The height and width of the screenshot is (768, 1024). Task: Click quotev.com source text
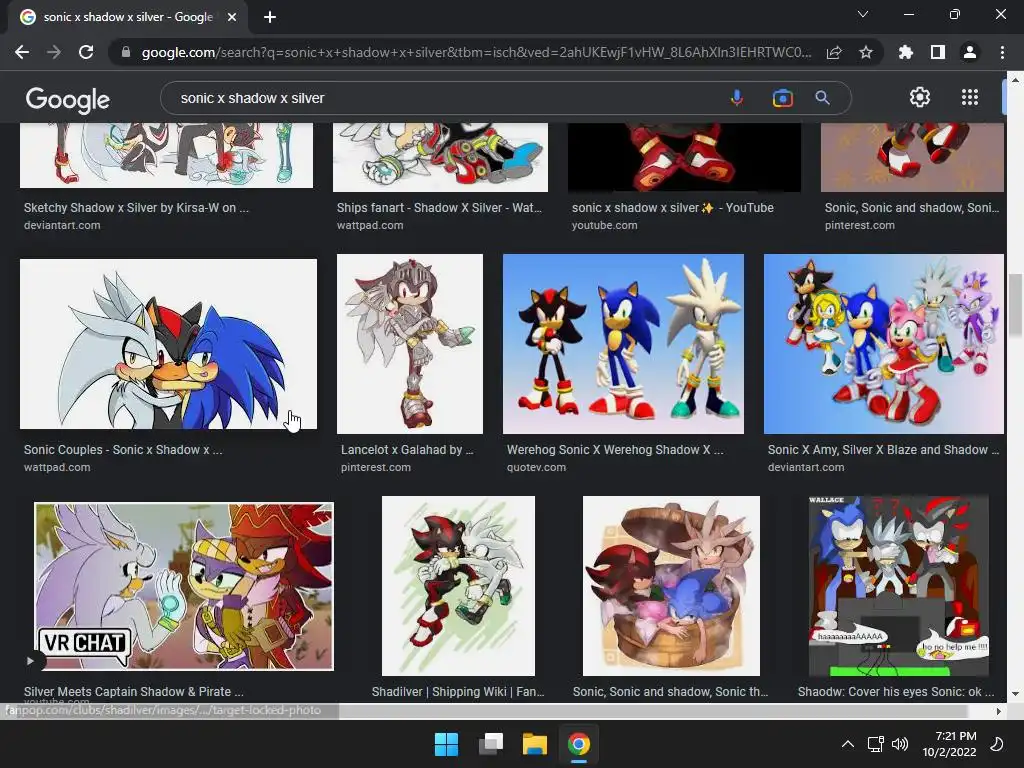point(536,468)
